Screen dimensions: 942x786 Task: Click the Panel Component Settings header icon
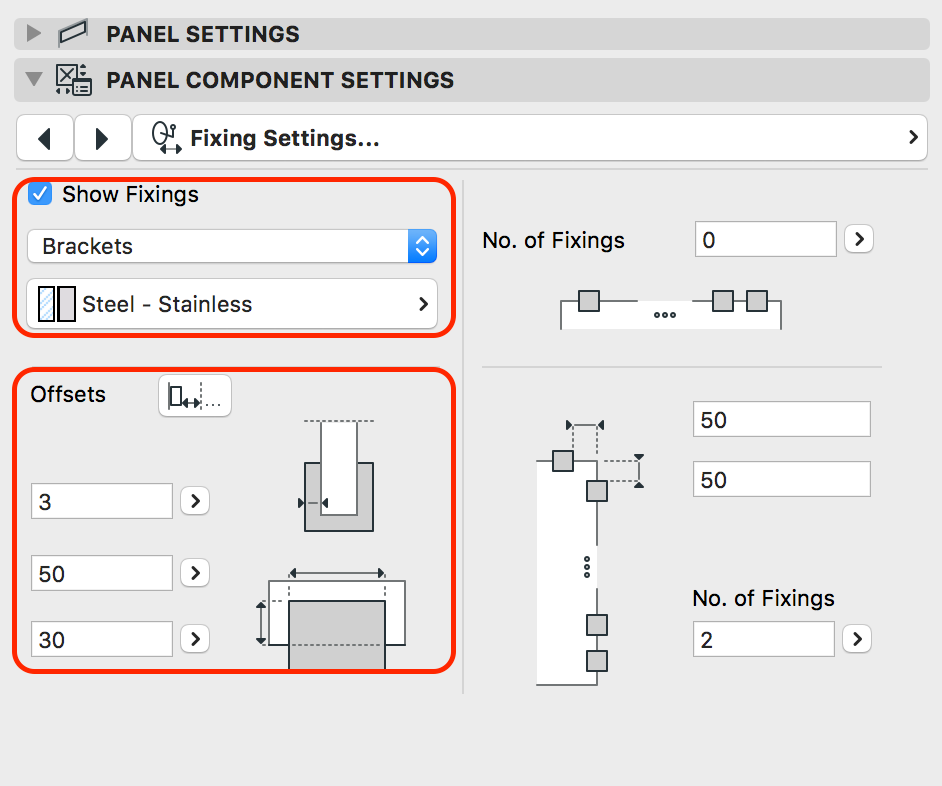[x=73, y=80]
